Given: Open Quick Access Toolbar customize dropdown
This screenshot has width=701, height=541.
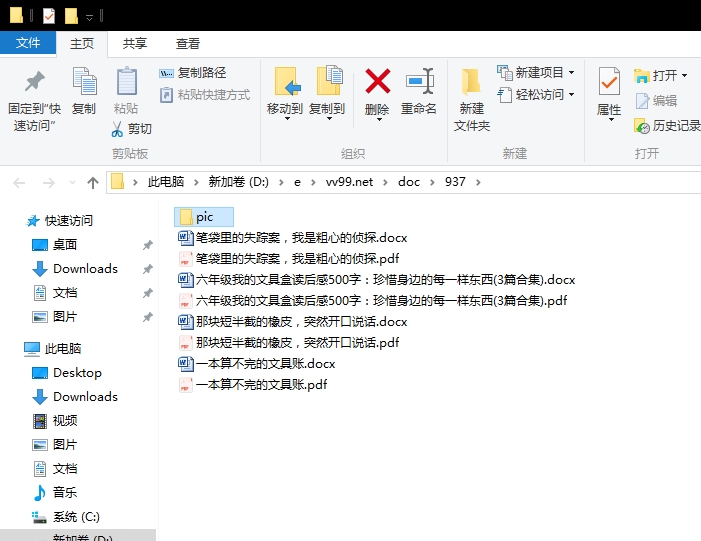Looking at the screenshot, I should 89,17.
